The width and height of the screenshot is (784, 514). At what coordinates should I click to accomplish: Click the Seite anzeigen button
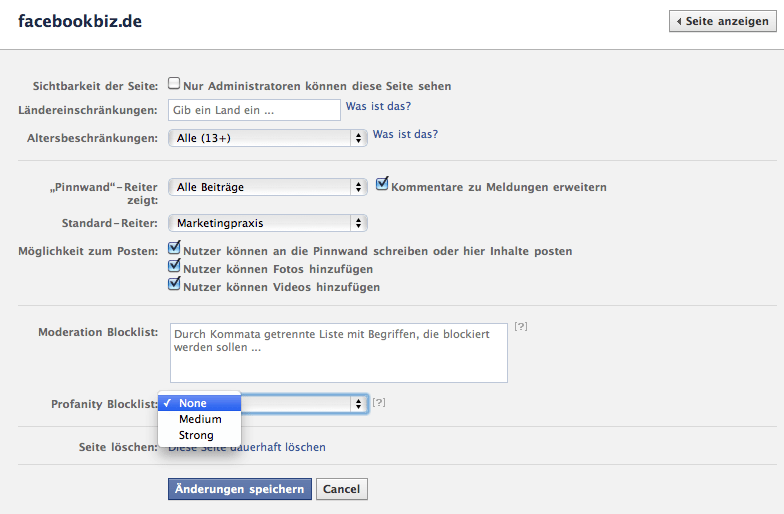[722, 21]
